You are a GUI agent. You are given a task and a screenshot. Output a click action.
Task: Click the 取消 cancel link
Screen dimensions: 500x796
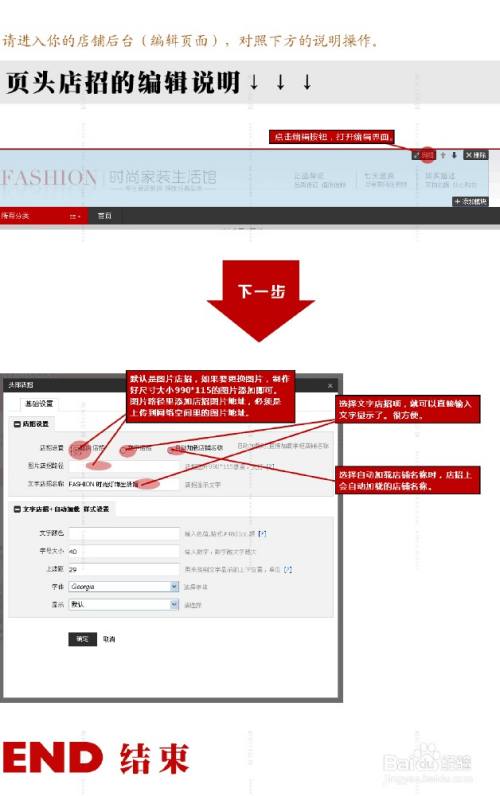pyautogui.click(x=109, y=639)
